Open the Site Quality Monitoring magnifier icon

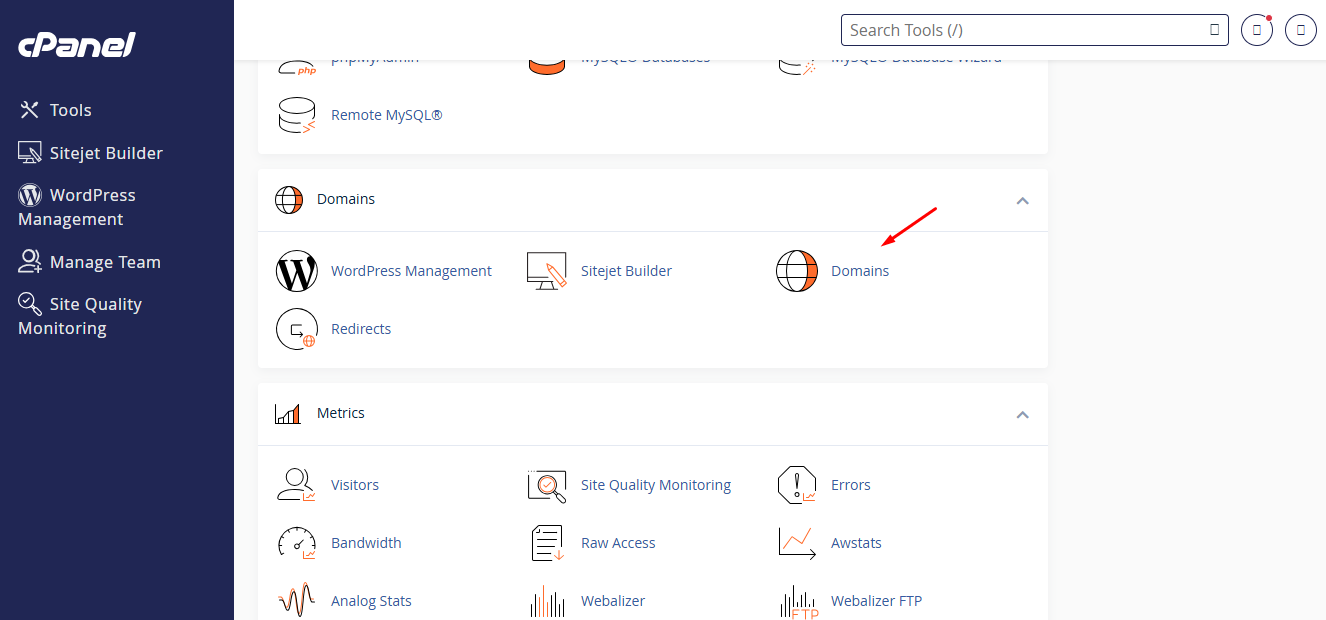pyautogui.click(x=547, y=485)
